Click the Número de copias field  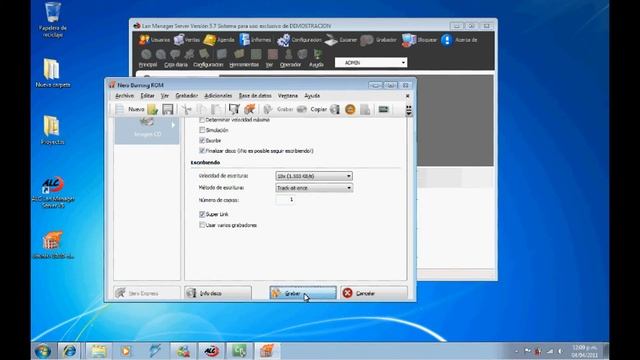click(x=285, y=200)
